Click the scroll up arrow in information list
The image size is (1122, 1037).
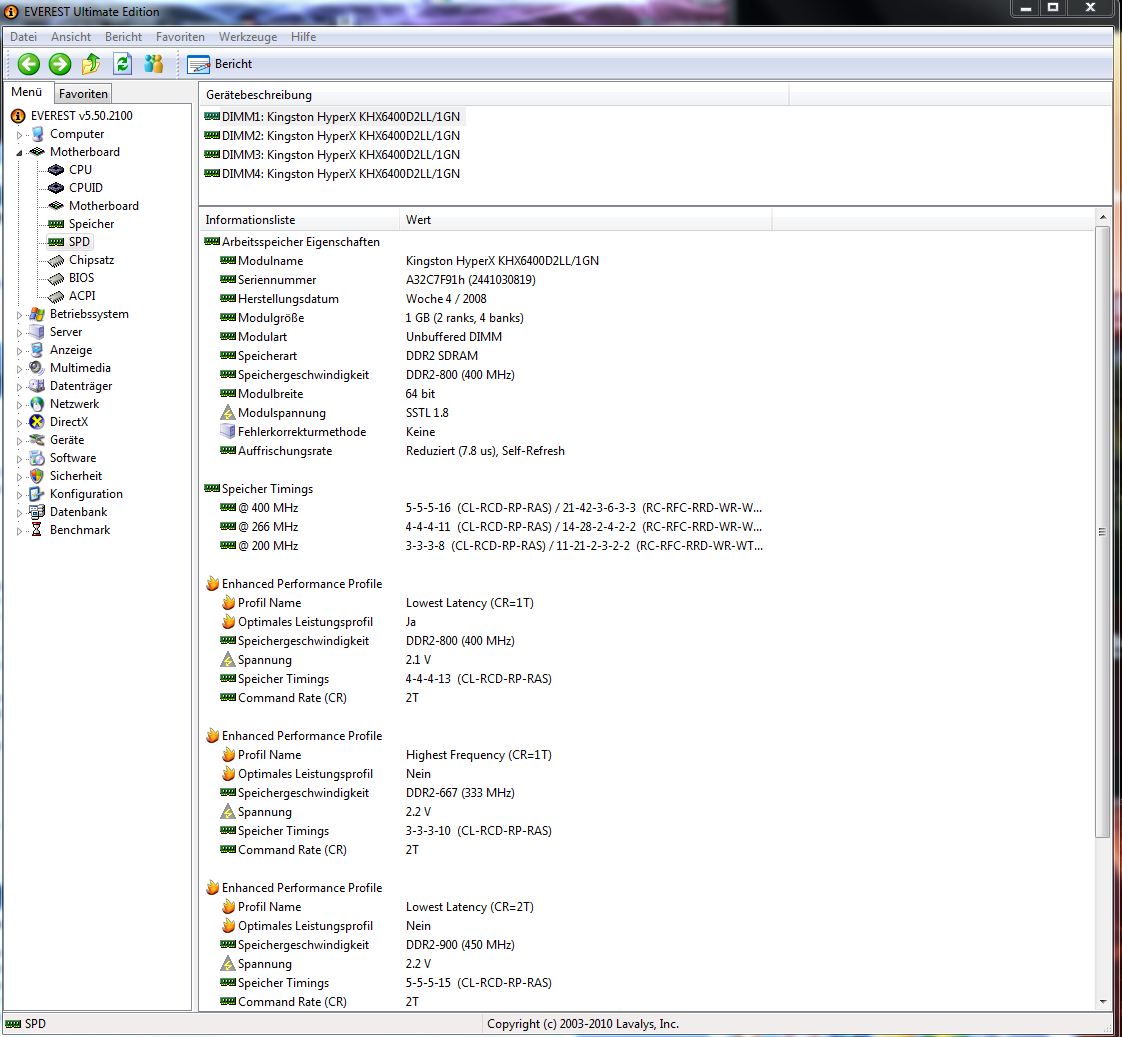pos(1102,218)
